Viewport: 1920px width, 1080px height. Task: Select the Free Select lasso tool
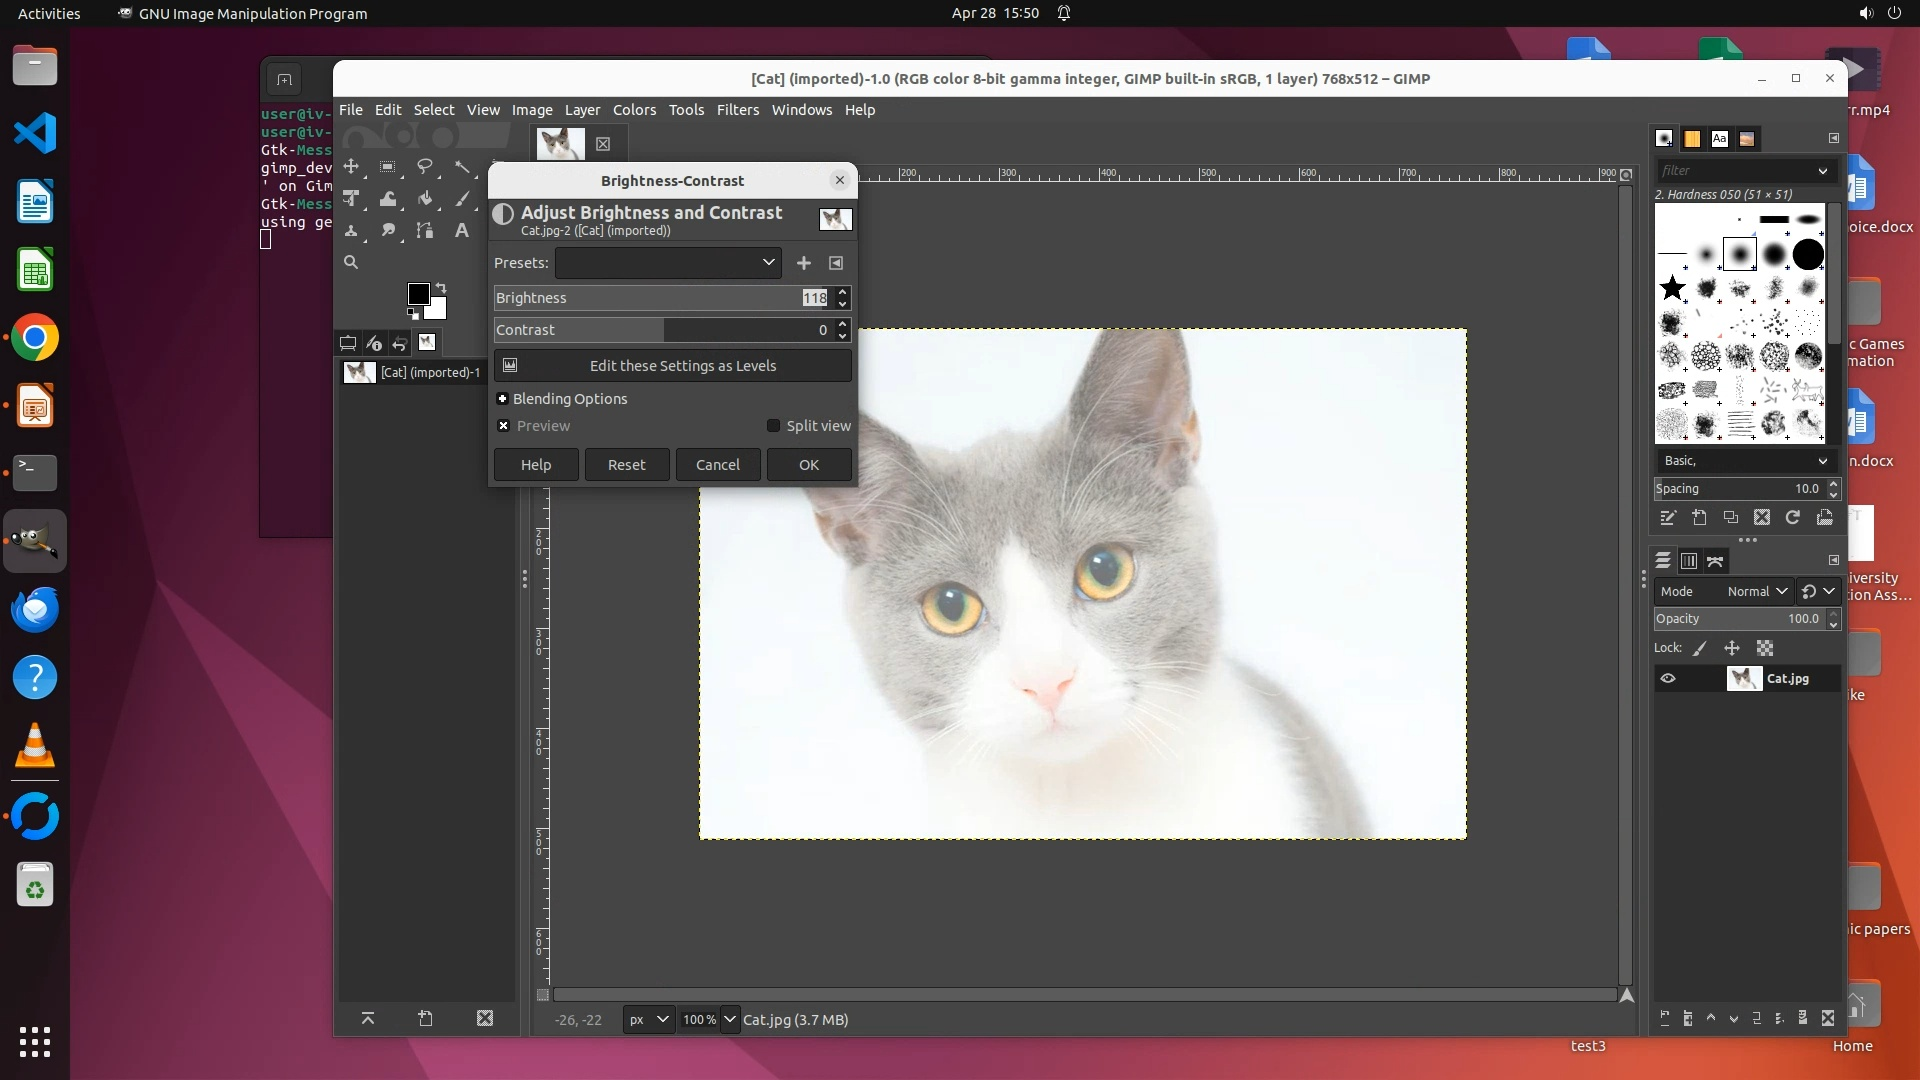coord(425,167)
